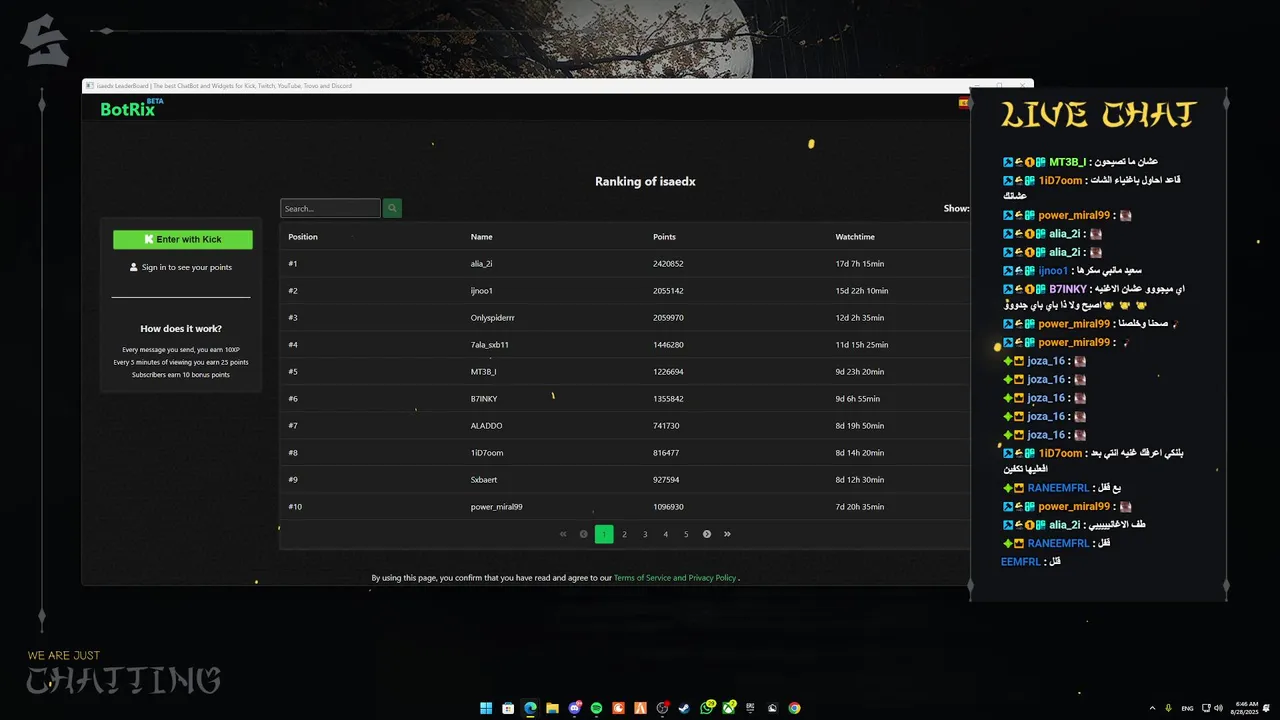Open Microsoft Edge in taskbar
The image size is (1280, 720).
(x=530, y=708)
